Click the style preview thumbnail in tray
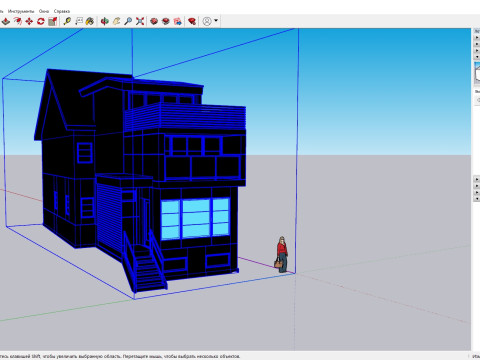This screenshot has height=360, width=480. pyautogui.click(x=477, y=73)
